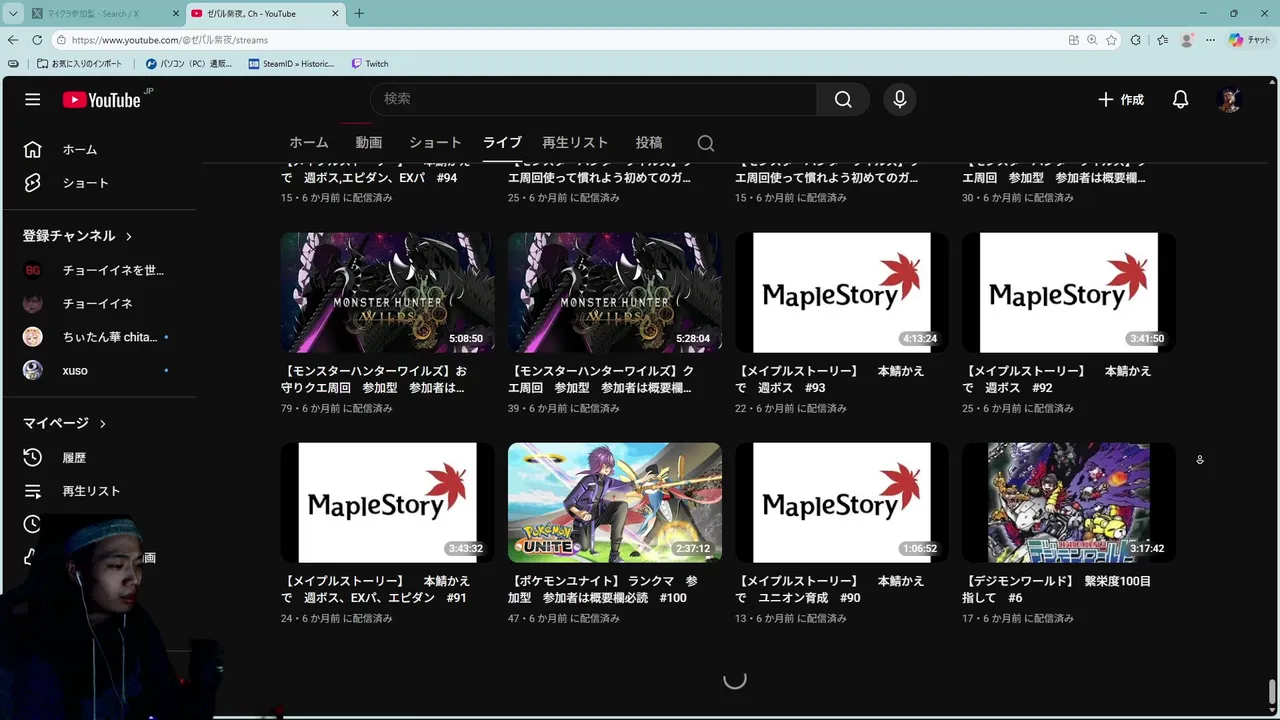Open the zoom magnifier in address bar
Viewport: 1280px width, 720px height.
(x=1092, y=40)
